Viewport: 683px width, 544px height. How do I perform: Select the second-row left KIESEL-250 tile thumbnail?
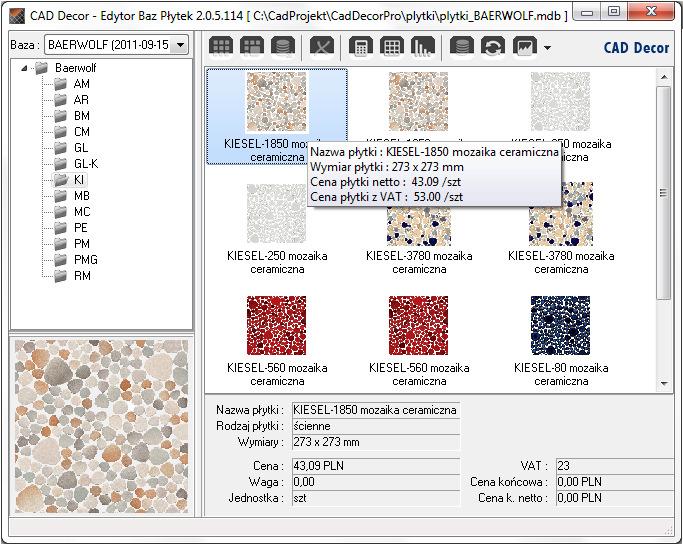tap(277, 213)
